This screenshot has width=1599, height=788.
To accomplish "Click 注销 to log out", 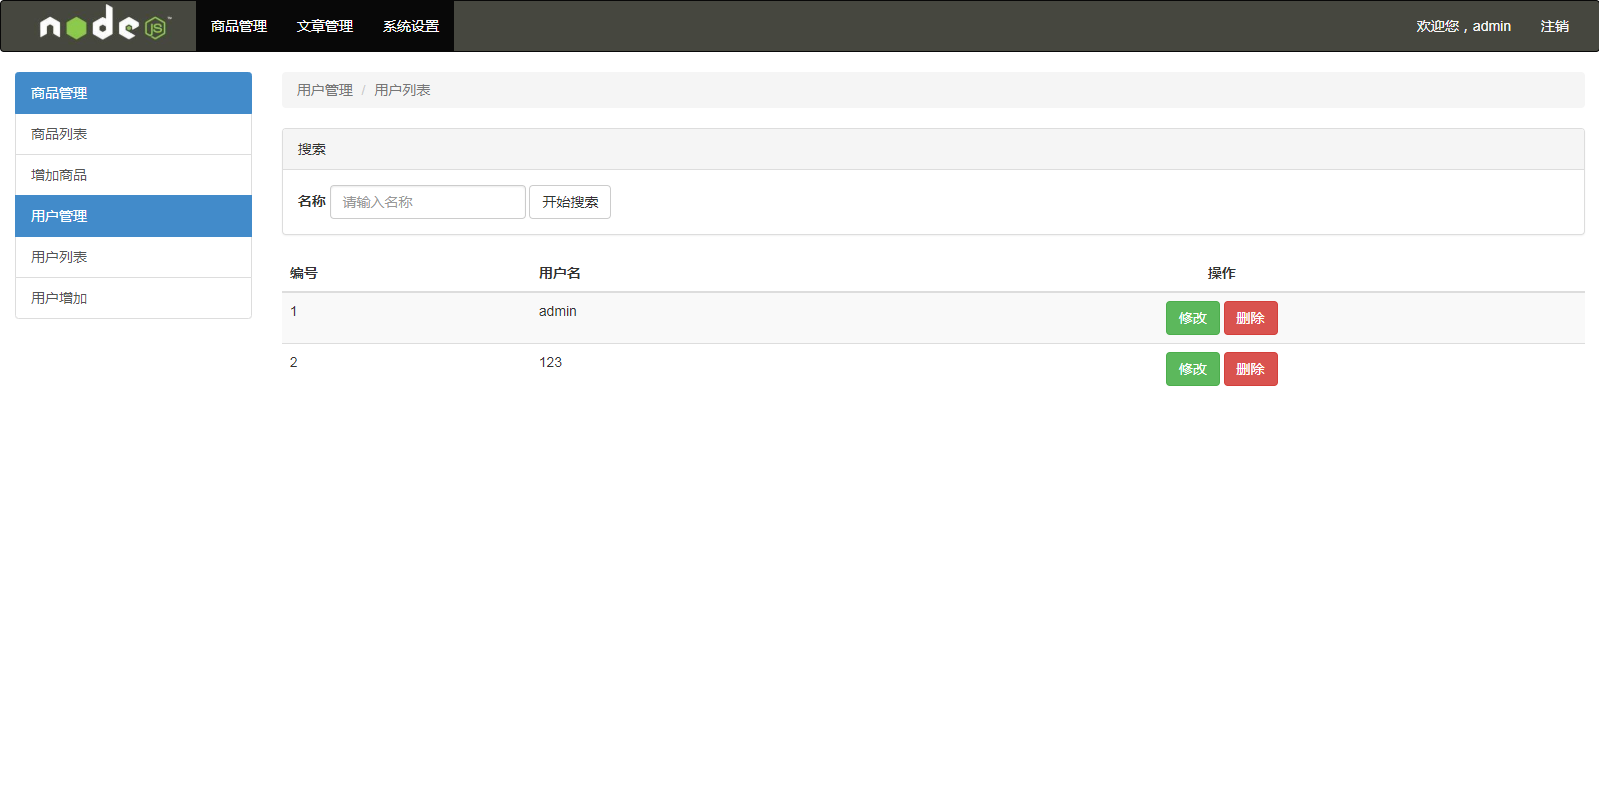I will click(1555, 26).
